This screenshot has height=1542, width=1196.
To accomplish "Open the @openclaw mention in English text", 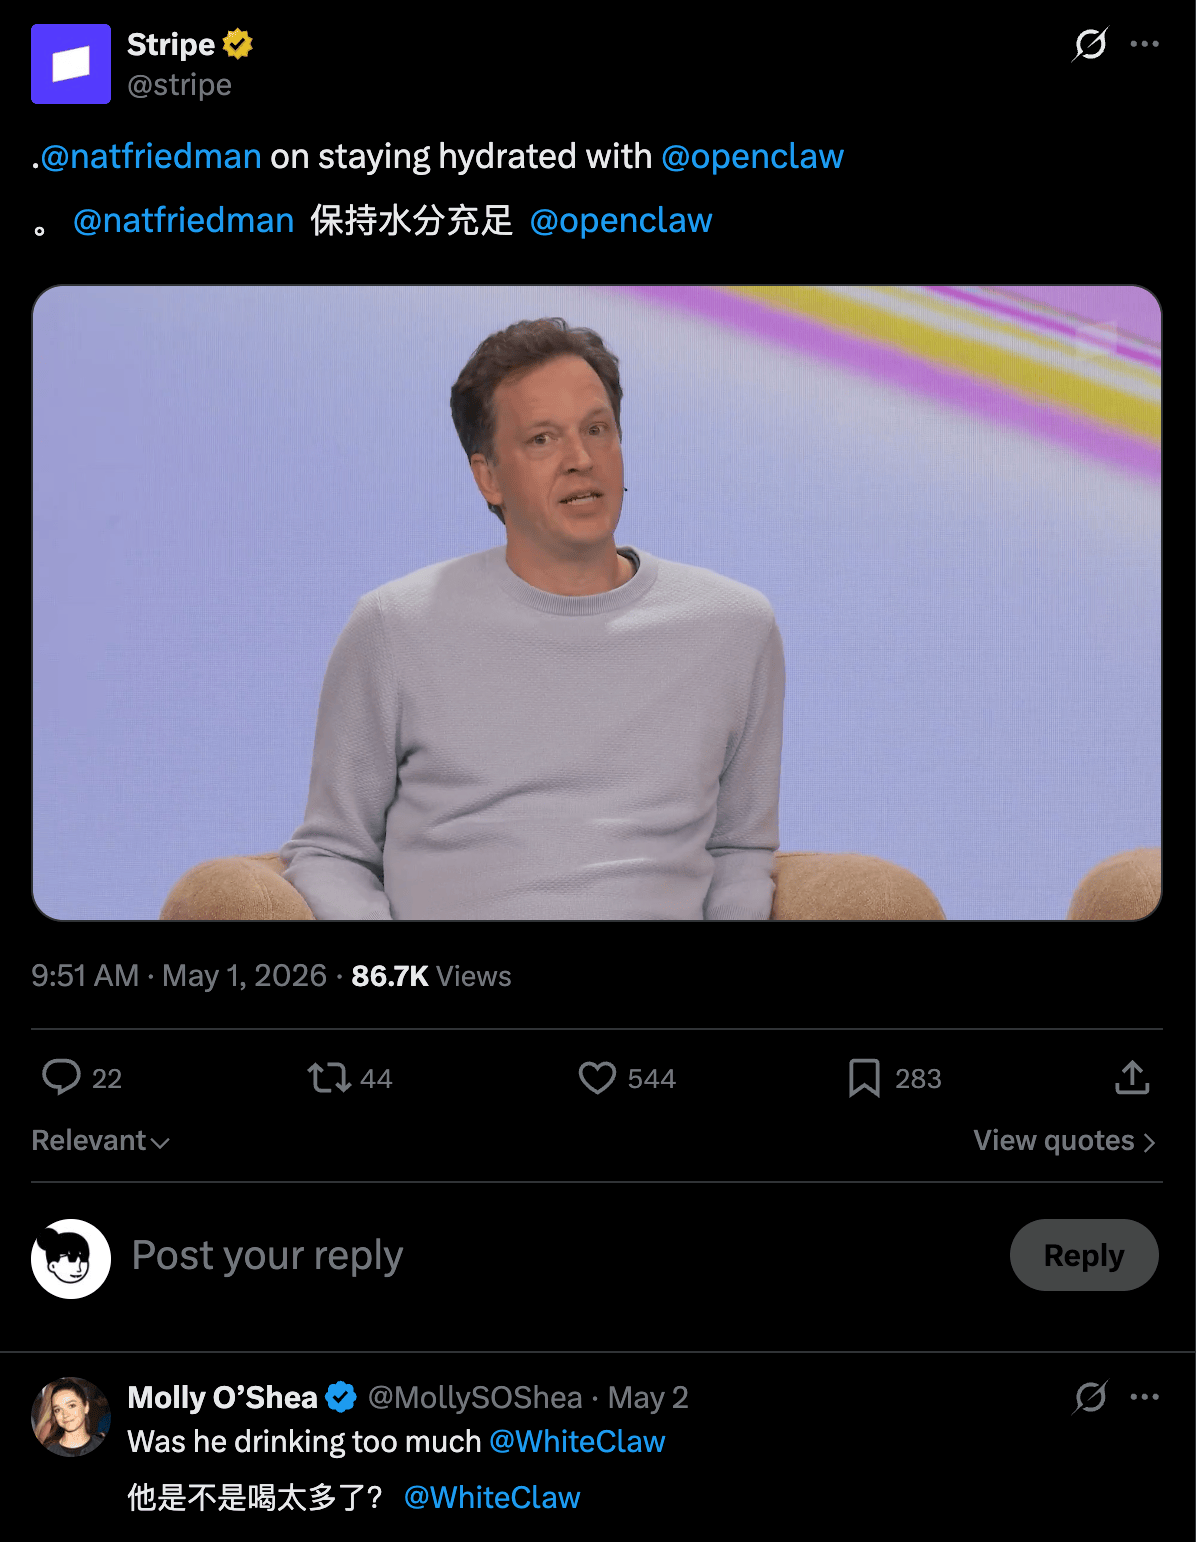I will [753, 157].
